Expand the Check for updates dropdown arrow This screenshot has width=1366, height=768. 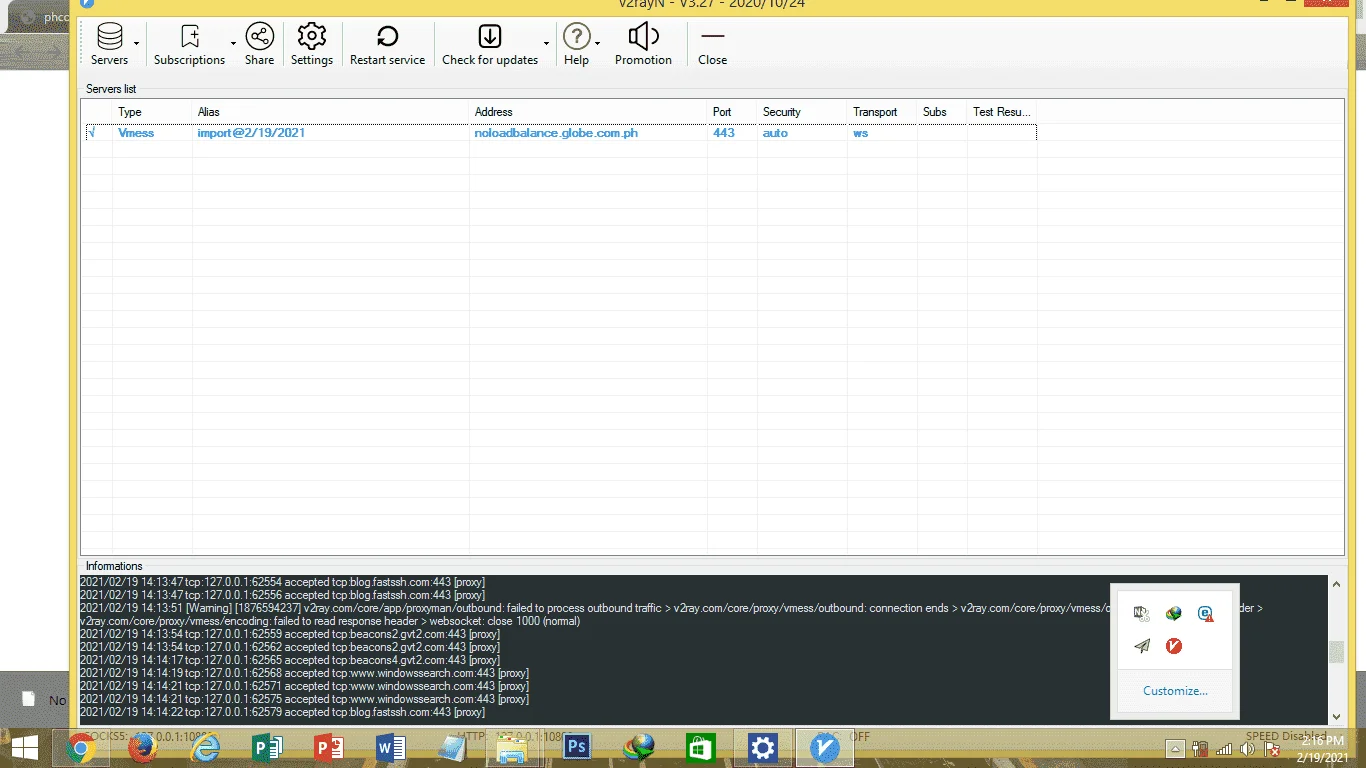547,44
